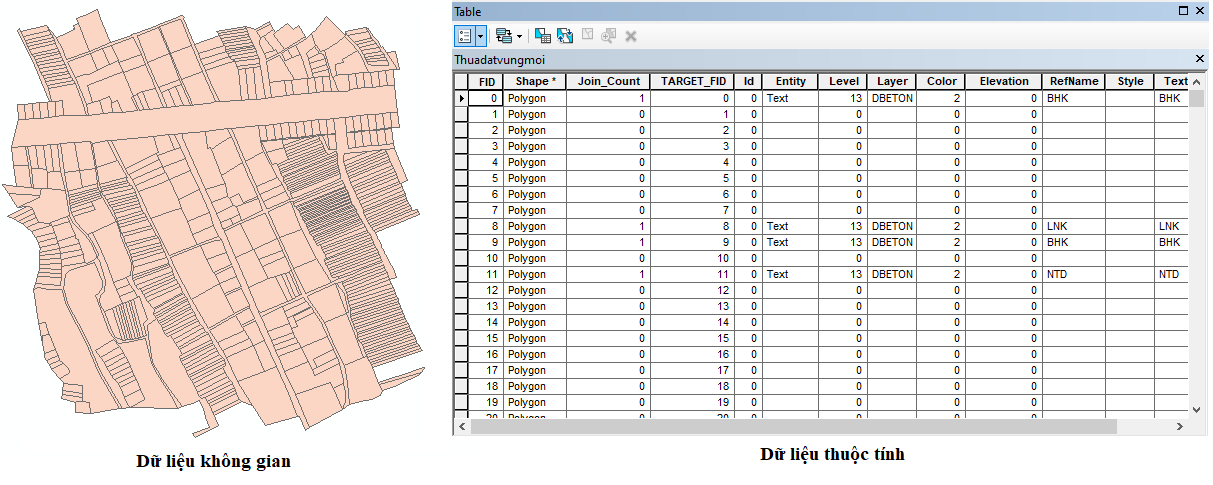Screen dimensions: 1213x485
Task: Click the Entity column header
Action: coord(790,82)
